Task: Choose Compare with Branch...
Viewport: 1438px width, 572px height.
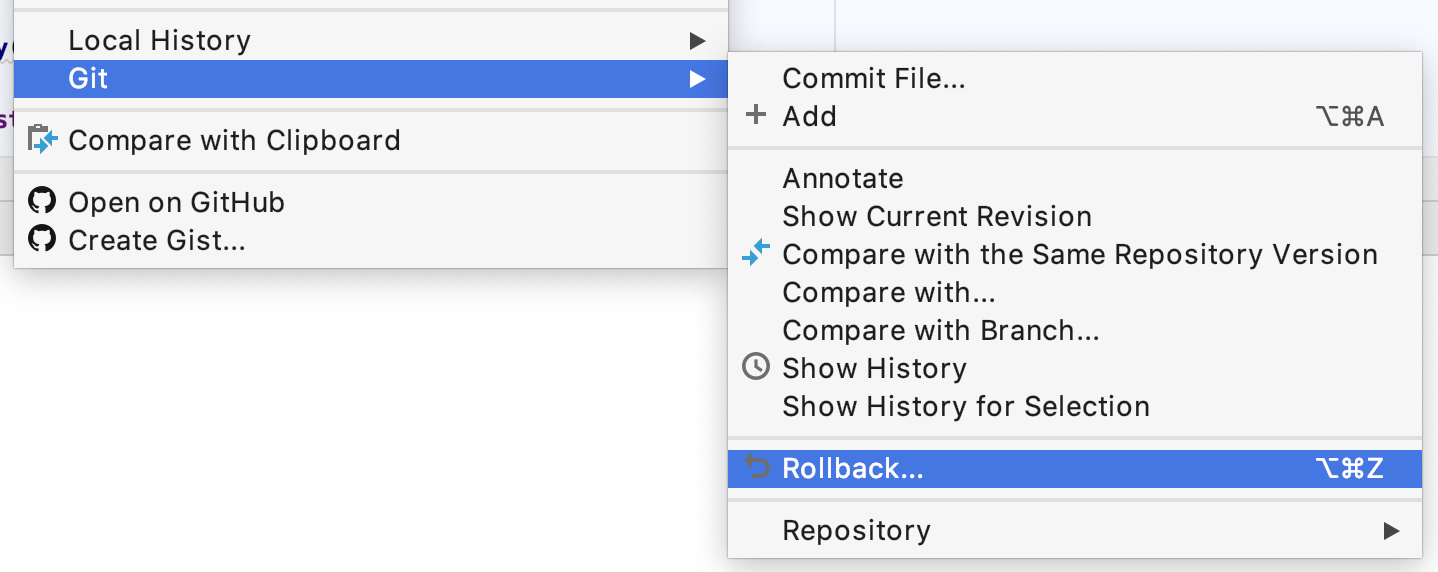Action: (x=940, y=330)
